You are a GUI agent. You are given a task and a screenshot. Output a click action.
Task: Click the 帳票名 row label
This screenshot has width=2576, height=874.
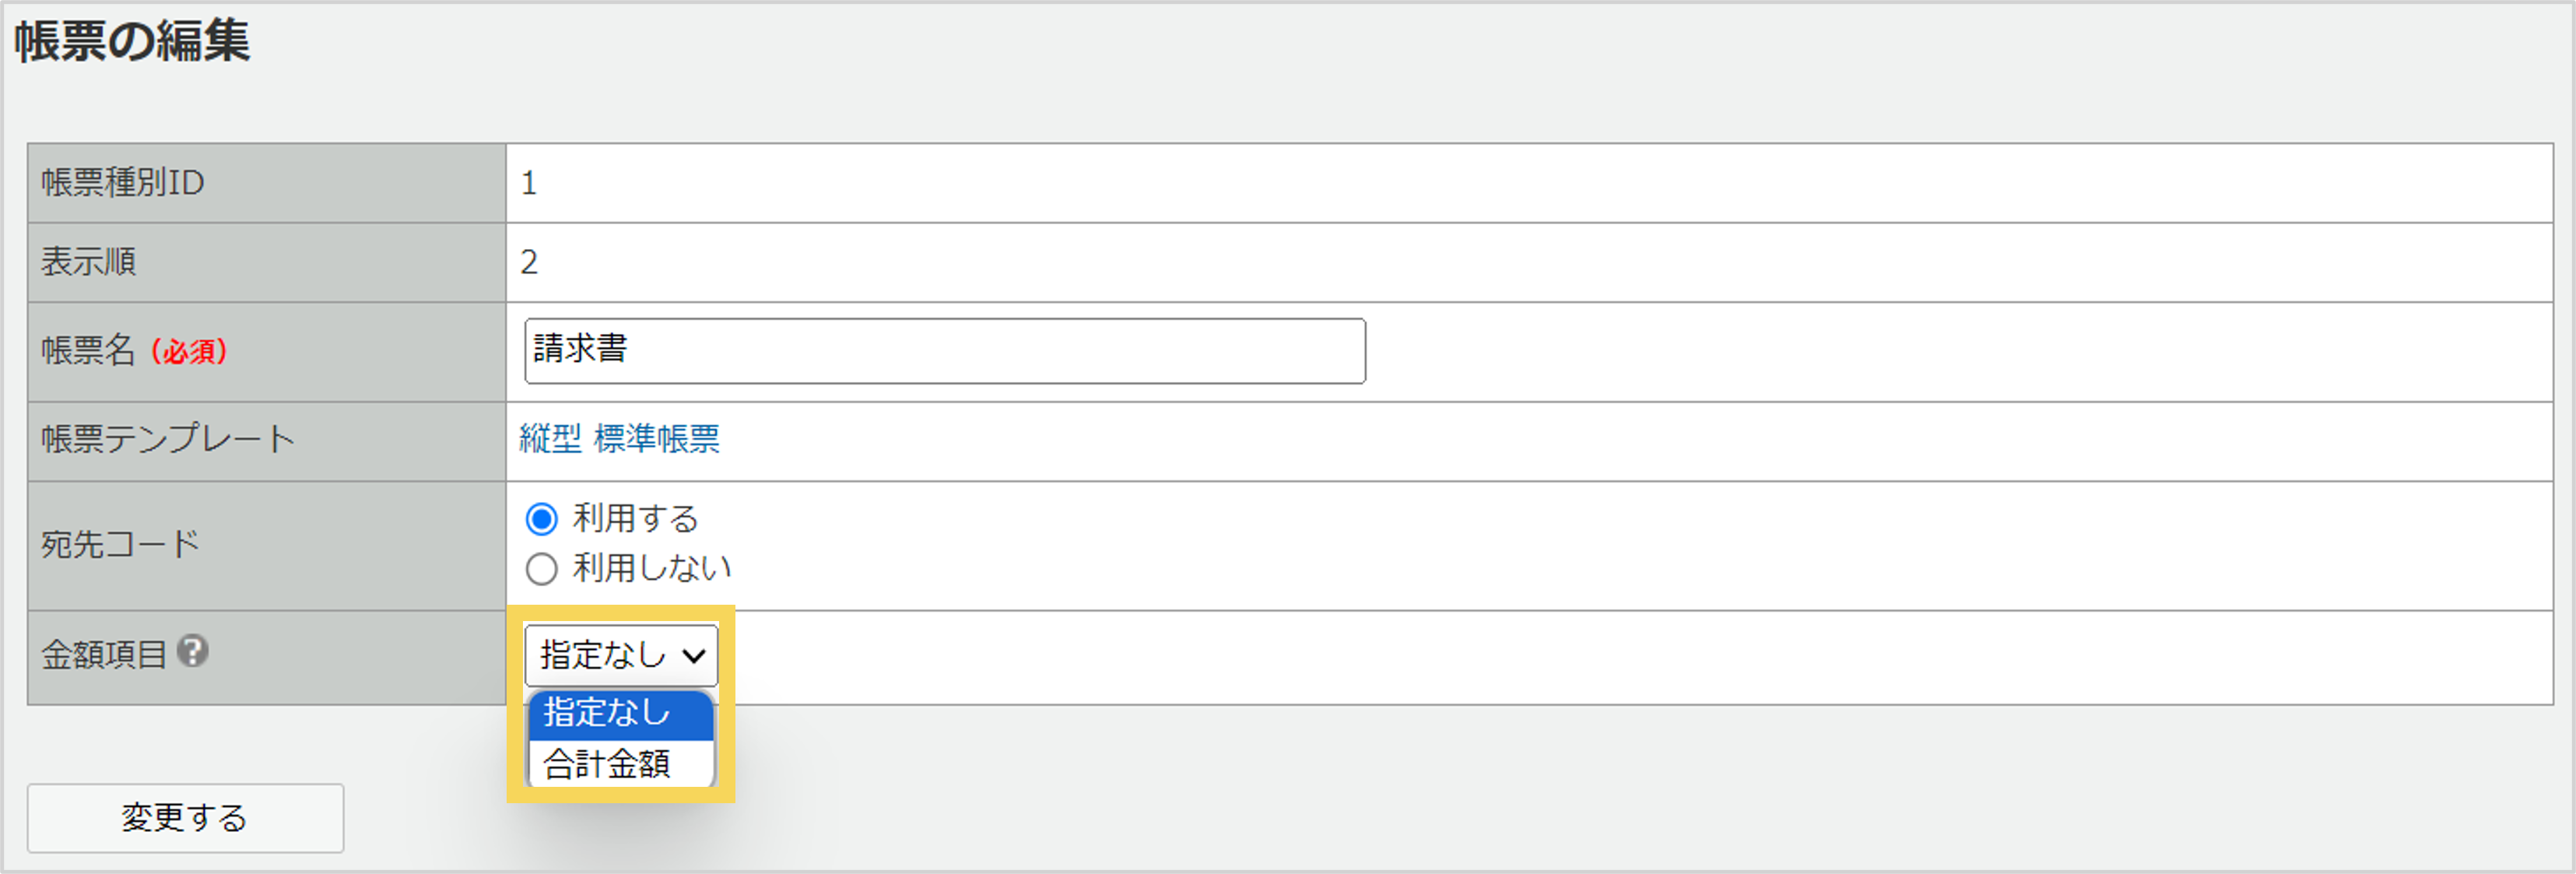coord(88,351)
